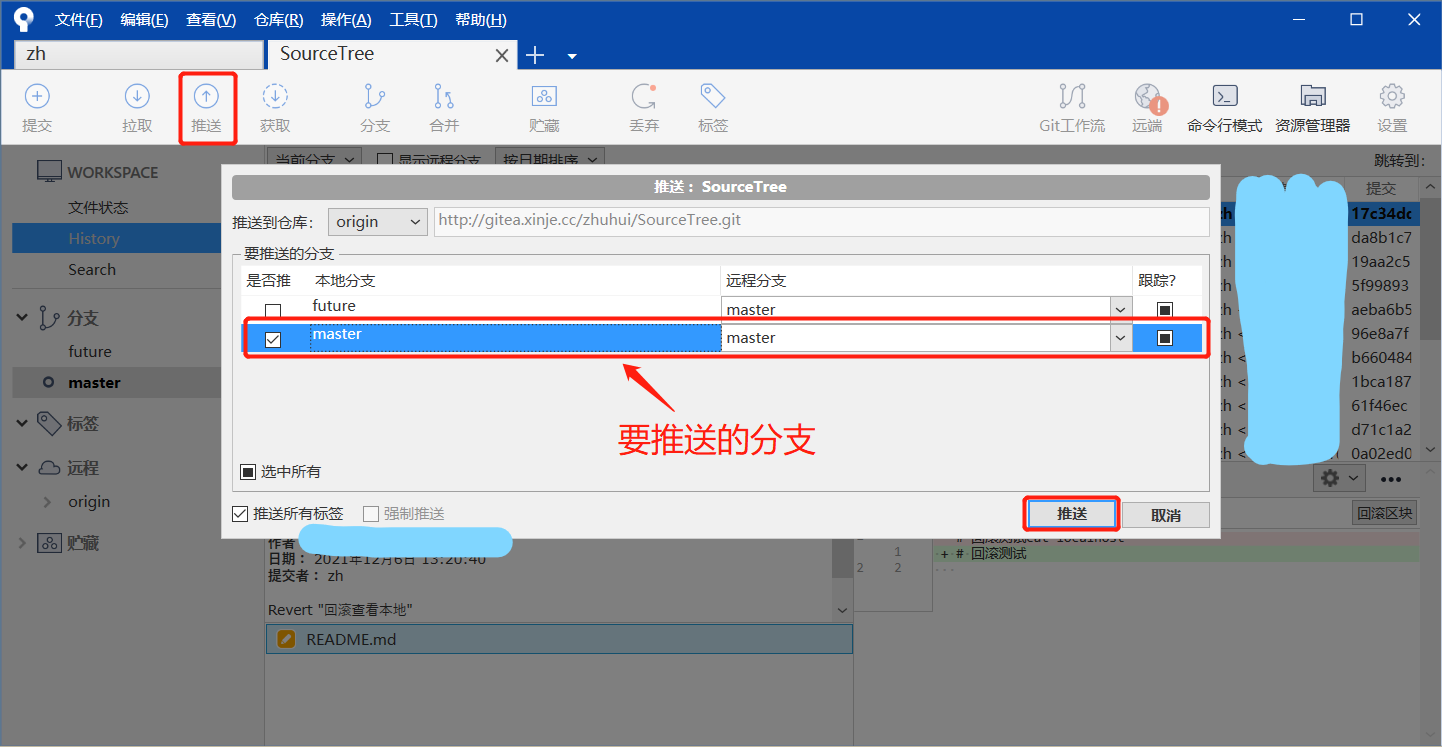The image size is (1442, 747).
Task: Click the 获取 (Fetch) toolbar icon
Action: point(275,97)
